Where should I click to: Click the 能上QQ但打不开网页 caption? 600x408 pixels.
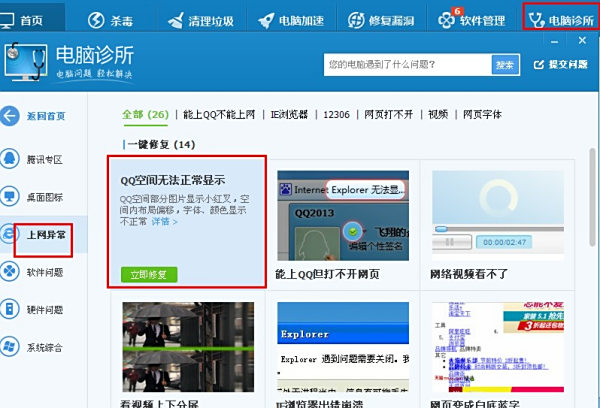[327, 274]
